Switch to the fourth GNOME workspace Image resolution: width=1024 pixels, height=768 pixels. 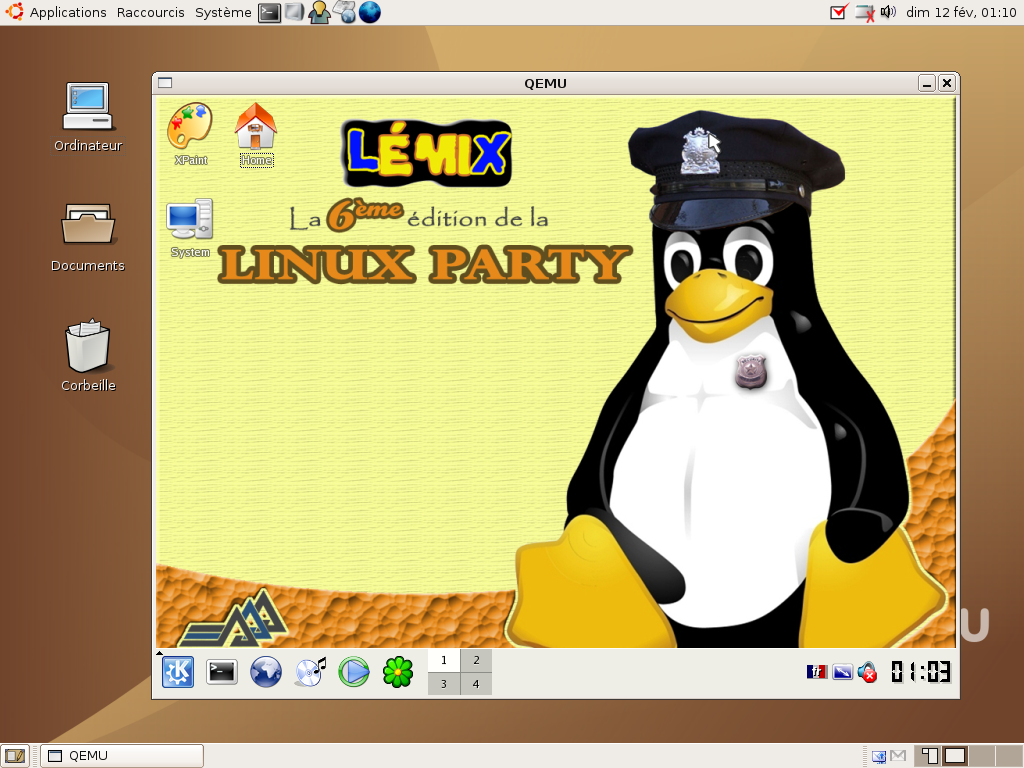pyautogui.click(x=1009, y=756)
